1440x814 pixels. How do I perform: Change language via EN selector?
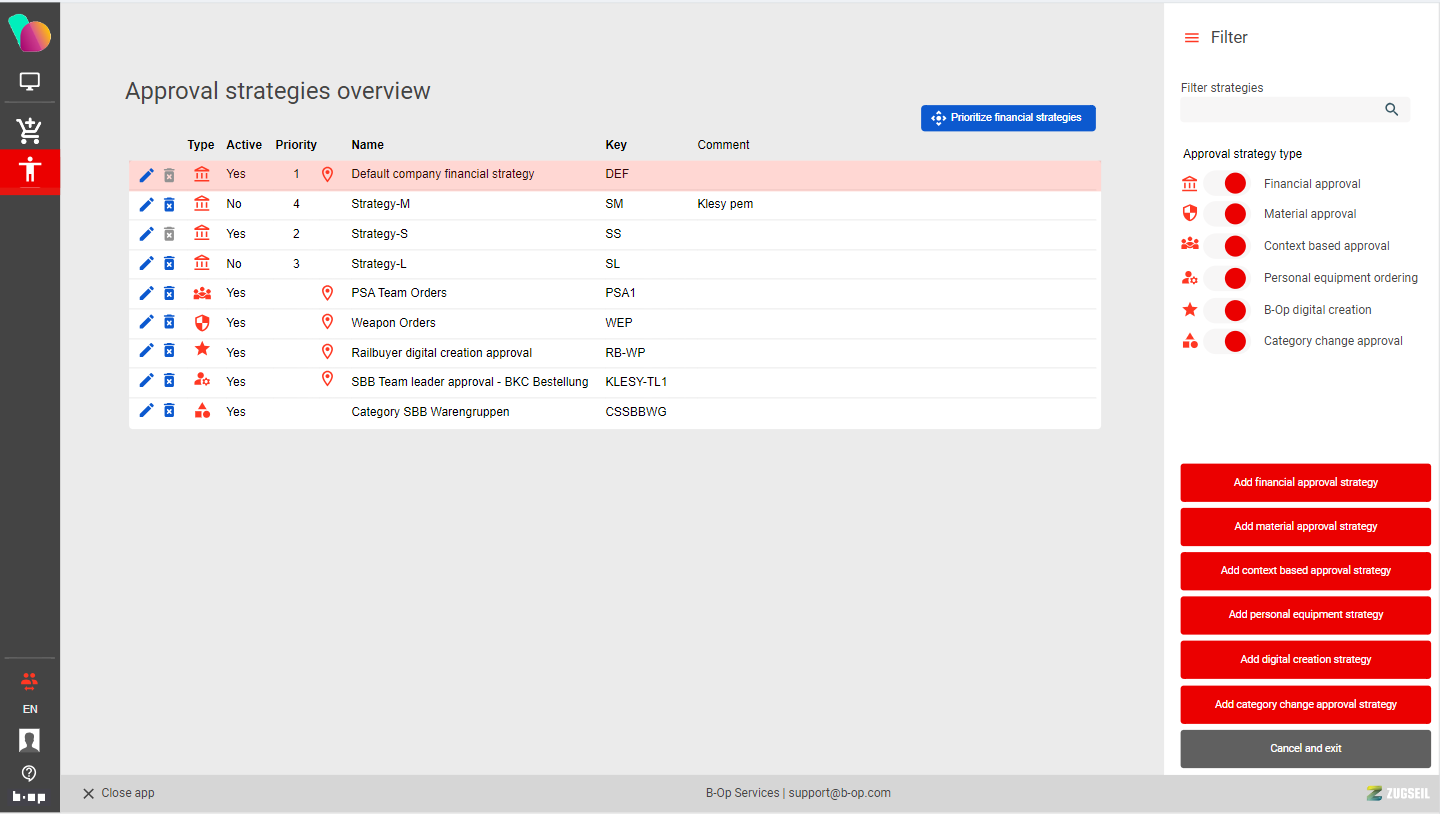click(30, 709)
